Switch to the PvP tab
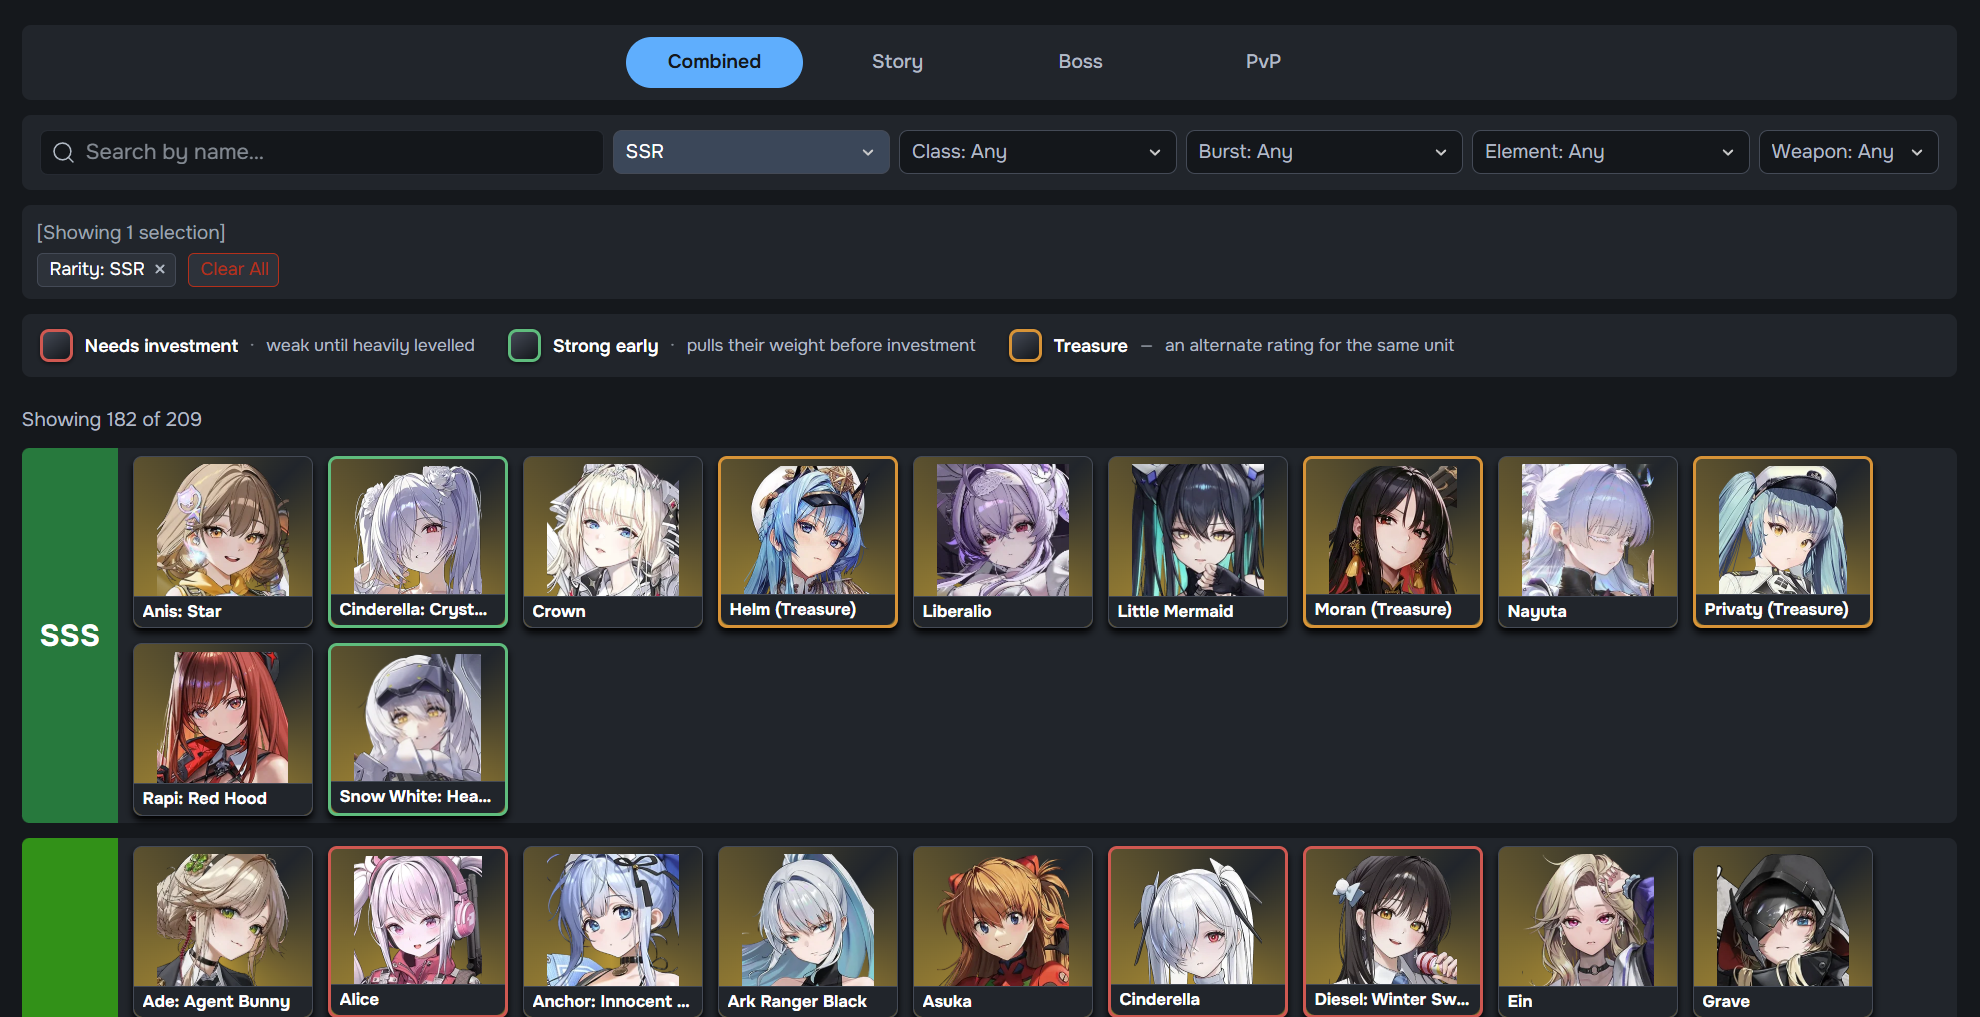This screenshot has width=1980, height=1017. click(1263, 62)
